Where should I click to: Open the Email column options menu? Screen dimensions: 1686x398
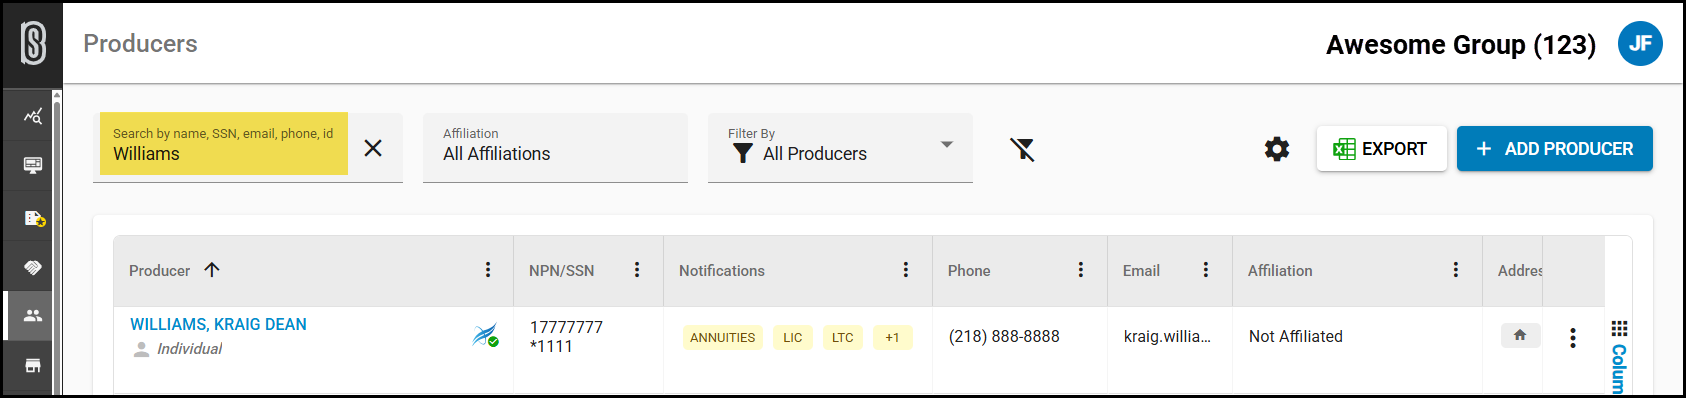coord(1206,269)
